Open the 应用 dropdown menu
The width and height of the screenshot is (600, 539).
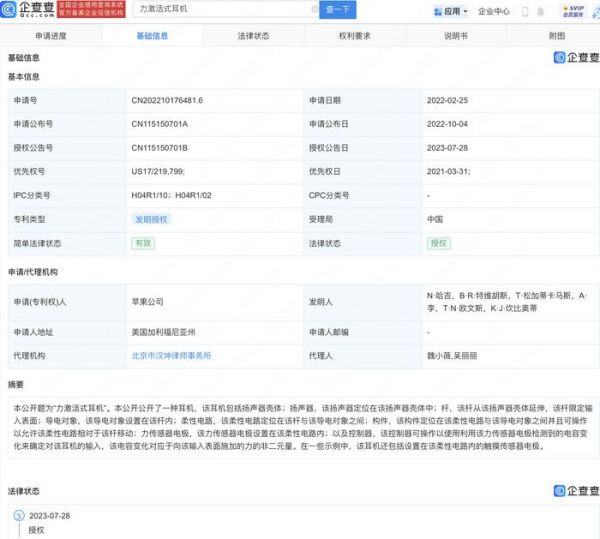(455, 12)
